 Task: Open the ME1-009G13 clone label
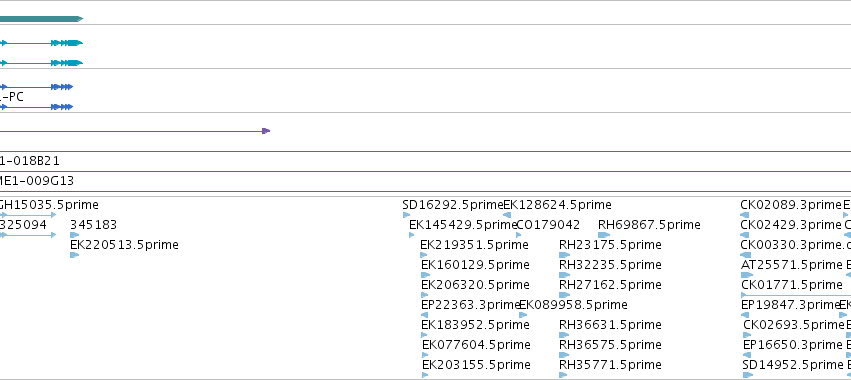[x=37, y=181]
